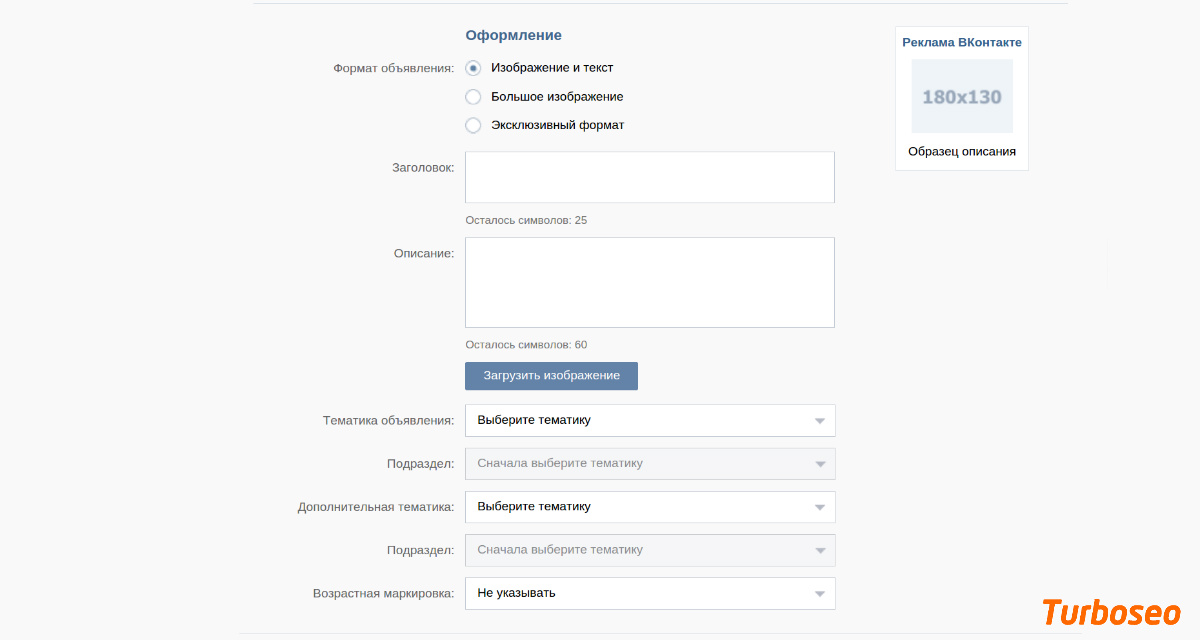Select the 'Изображение и текст' radio button
Screen dimensions: 1200x640
coord(473,68)
